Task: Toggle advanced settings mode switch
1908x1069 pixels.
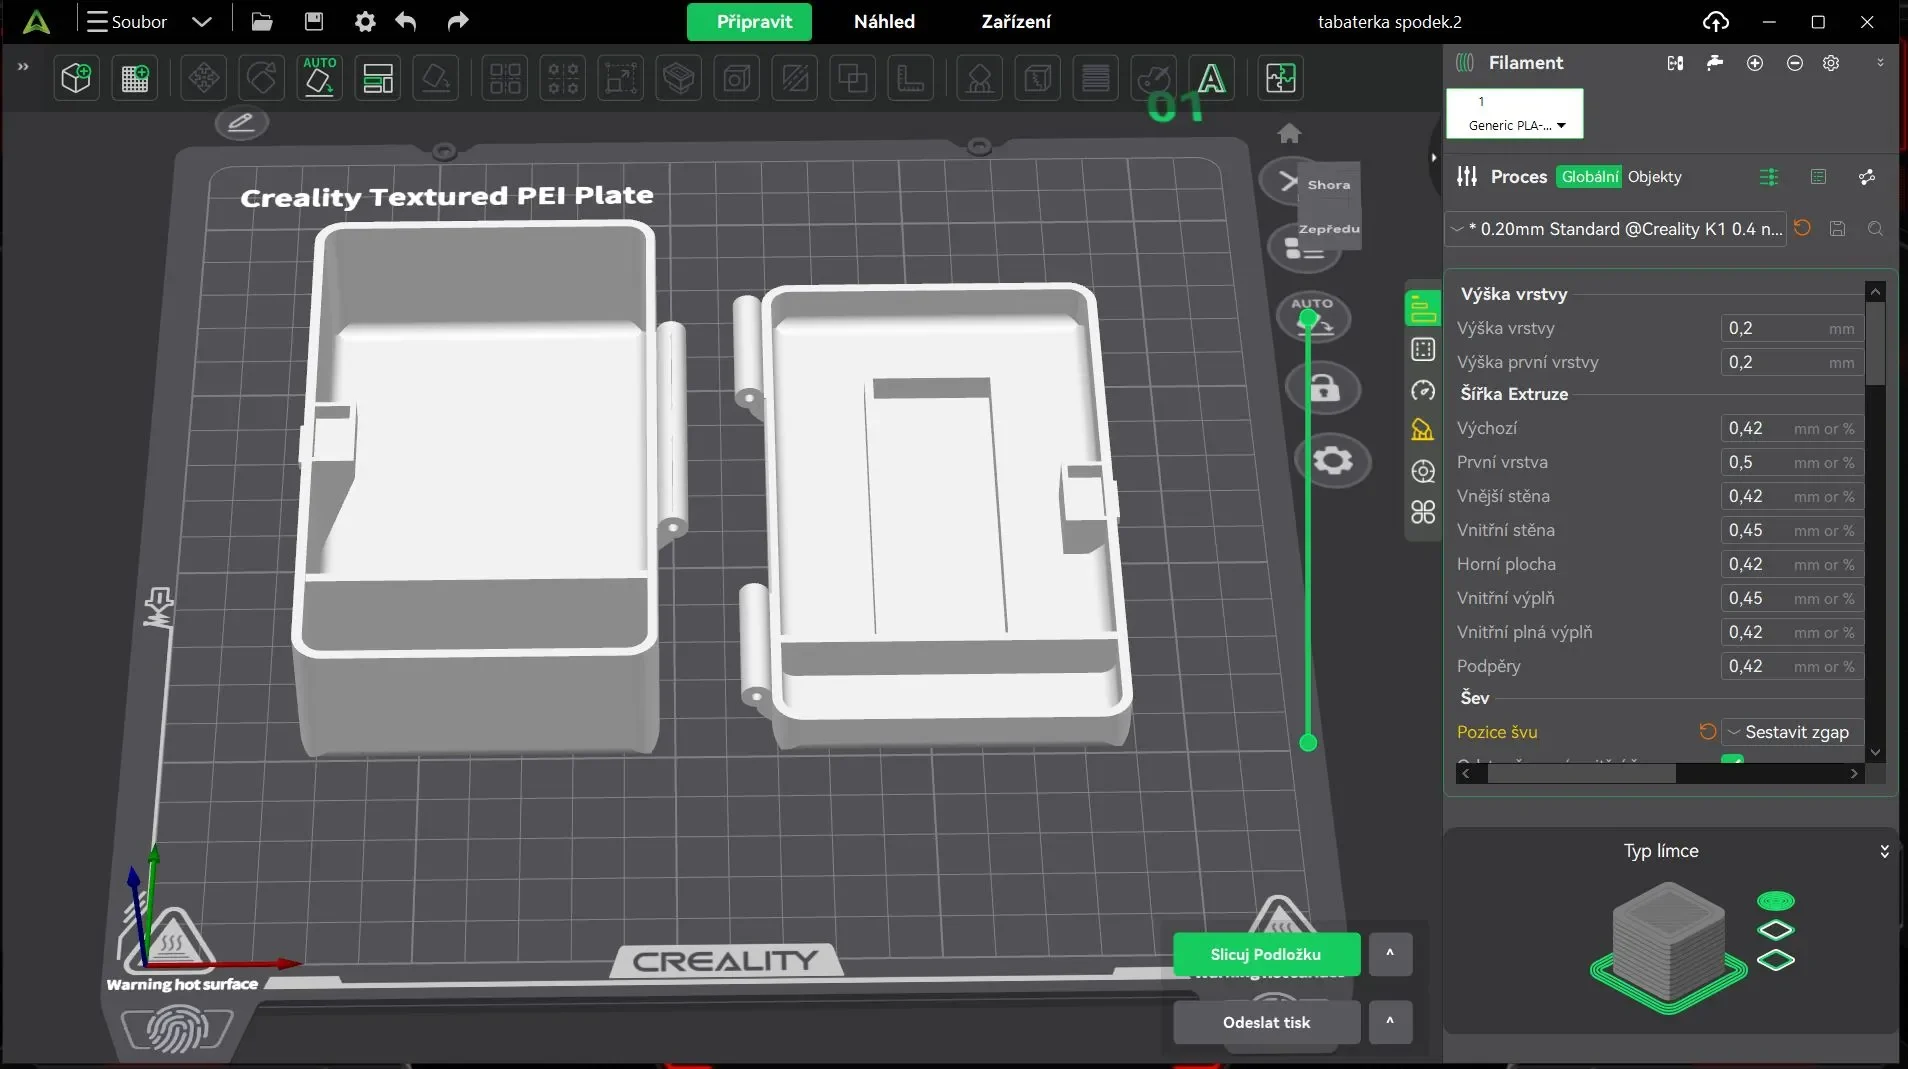Action: pyautogui.click(x=1769, y=177)
